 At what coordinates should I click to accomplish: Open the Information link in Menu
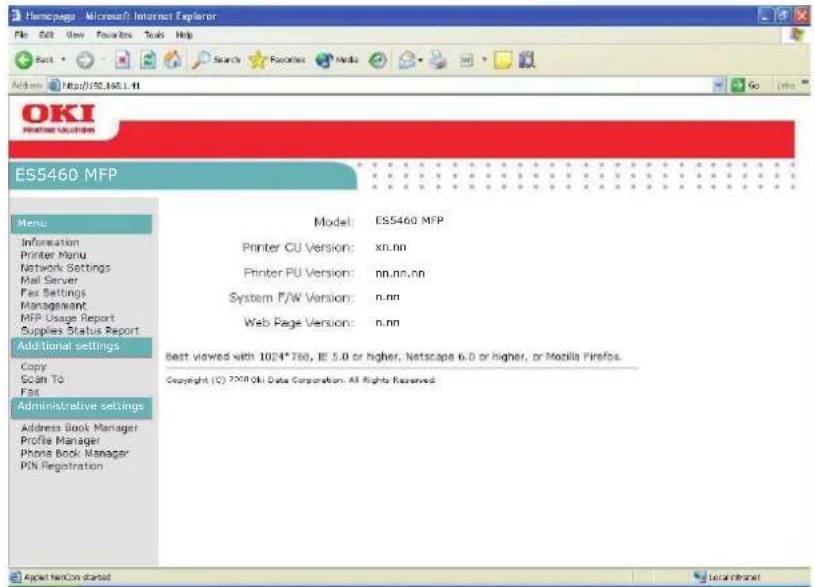50,242
